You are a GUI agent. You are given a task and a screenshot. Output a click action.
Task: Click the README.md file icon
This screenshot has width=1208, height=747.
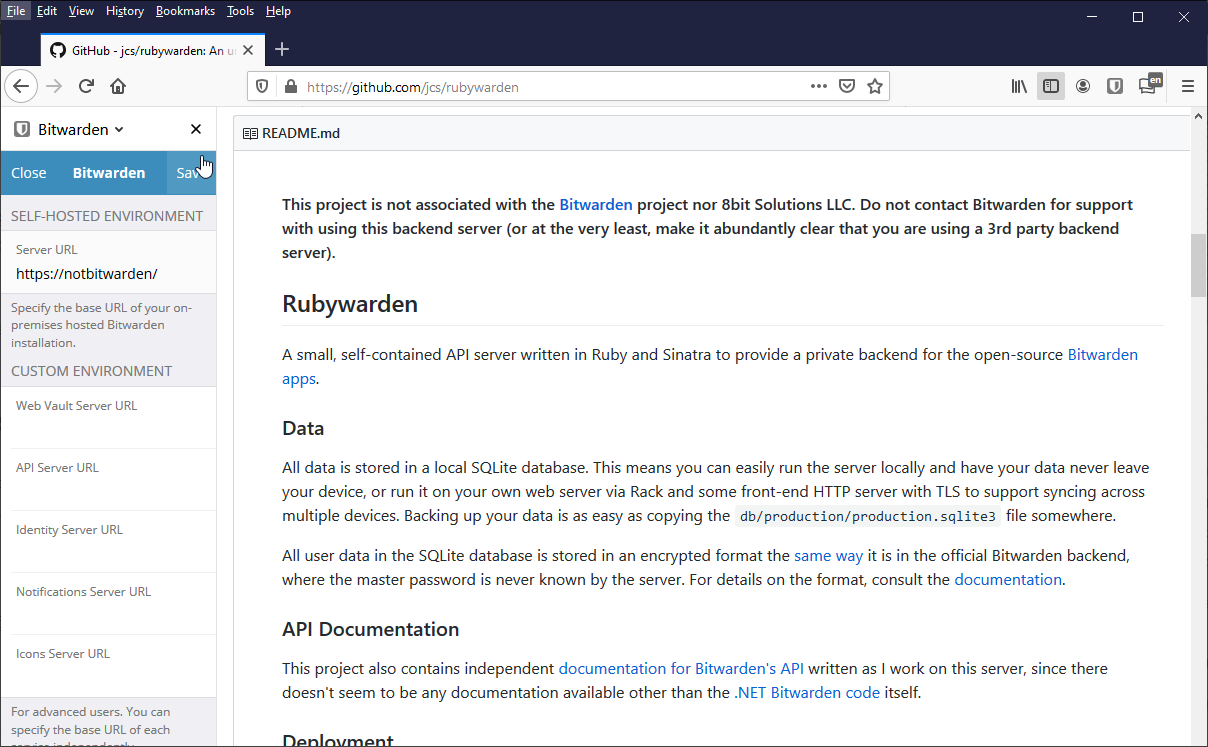pos(250,133)
